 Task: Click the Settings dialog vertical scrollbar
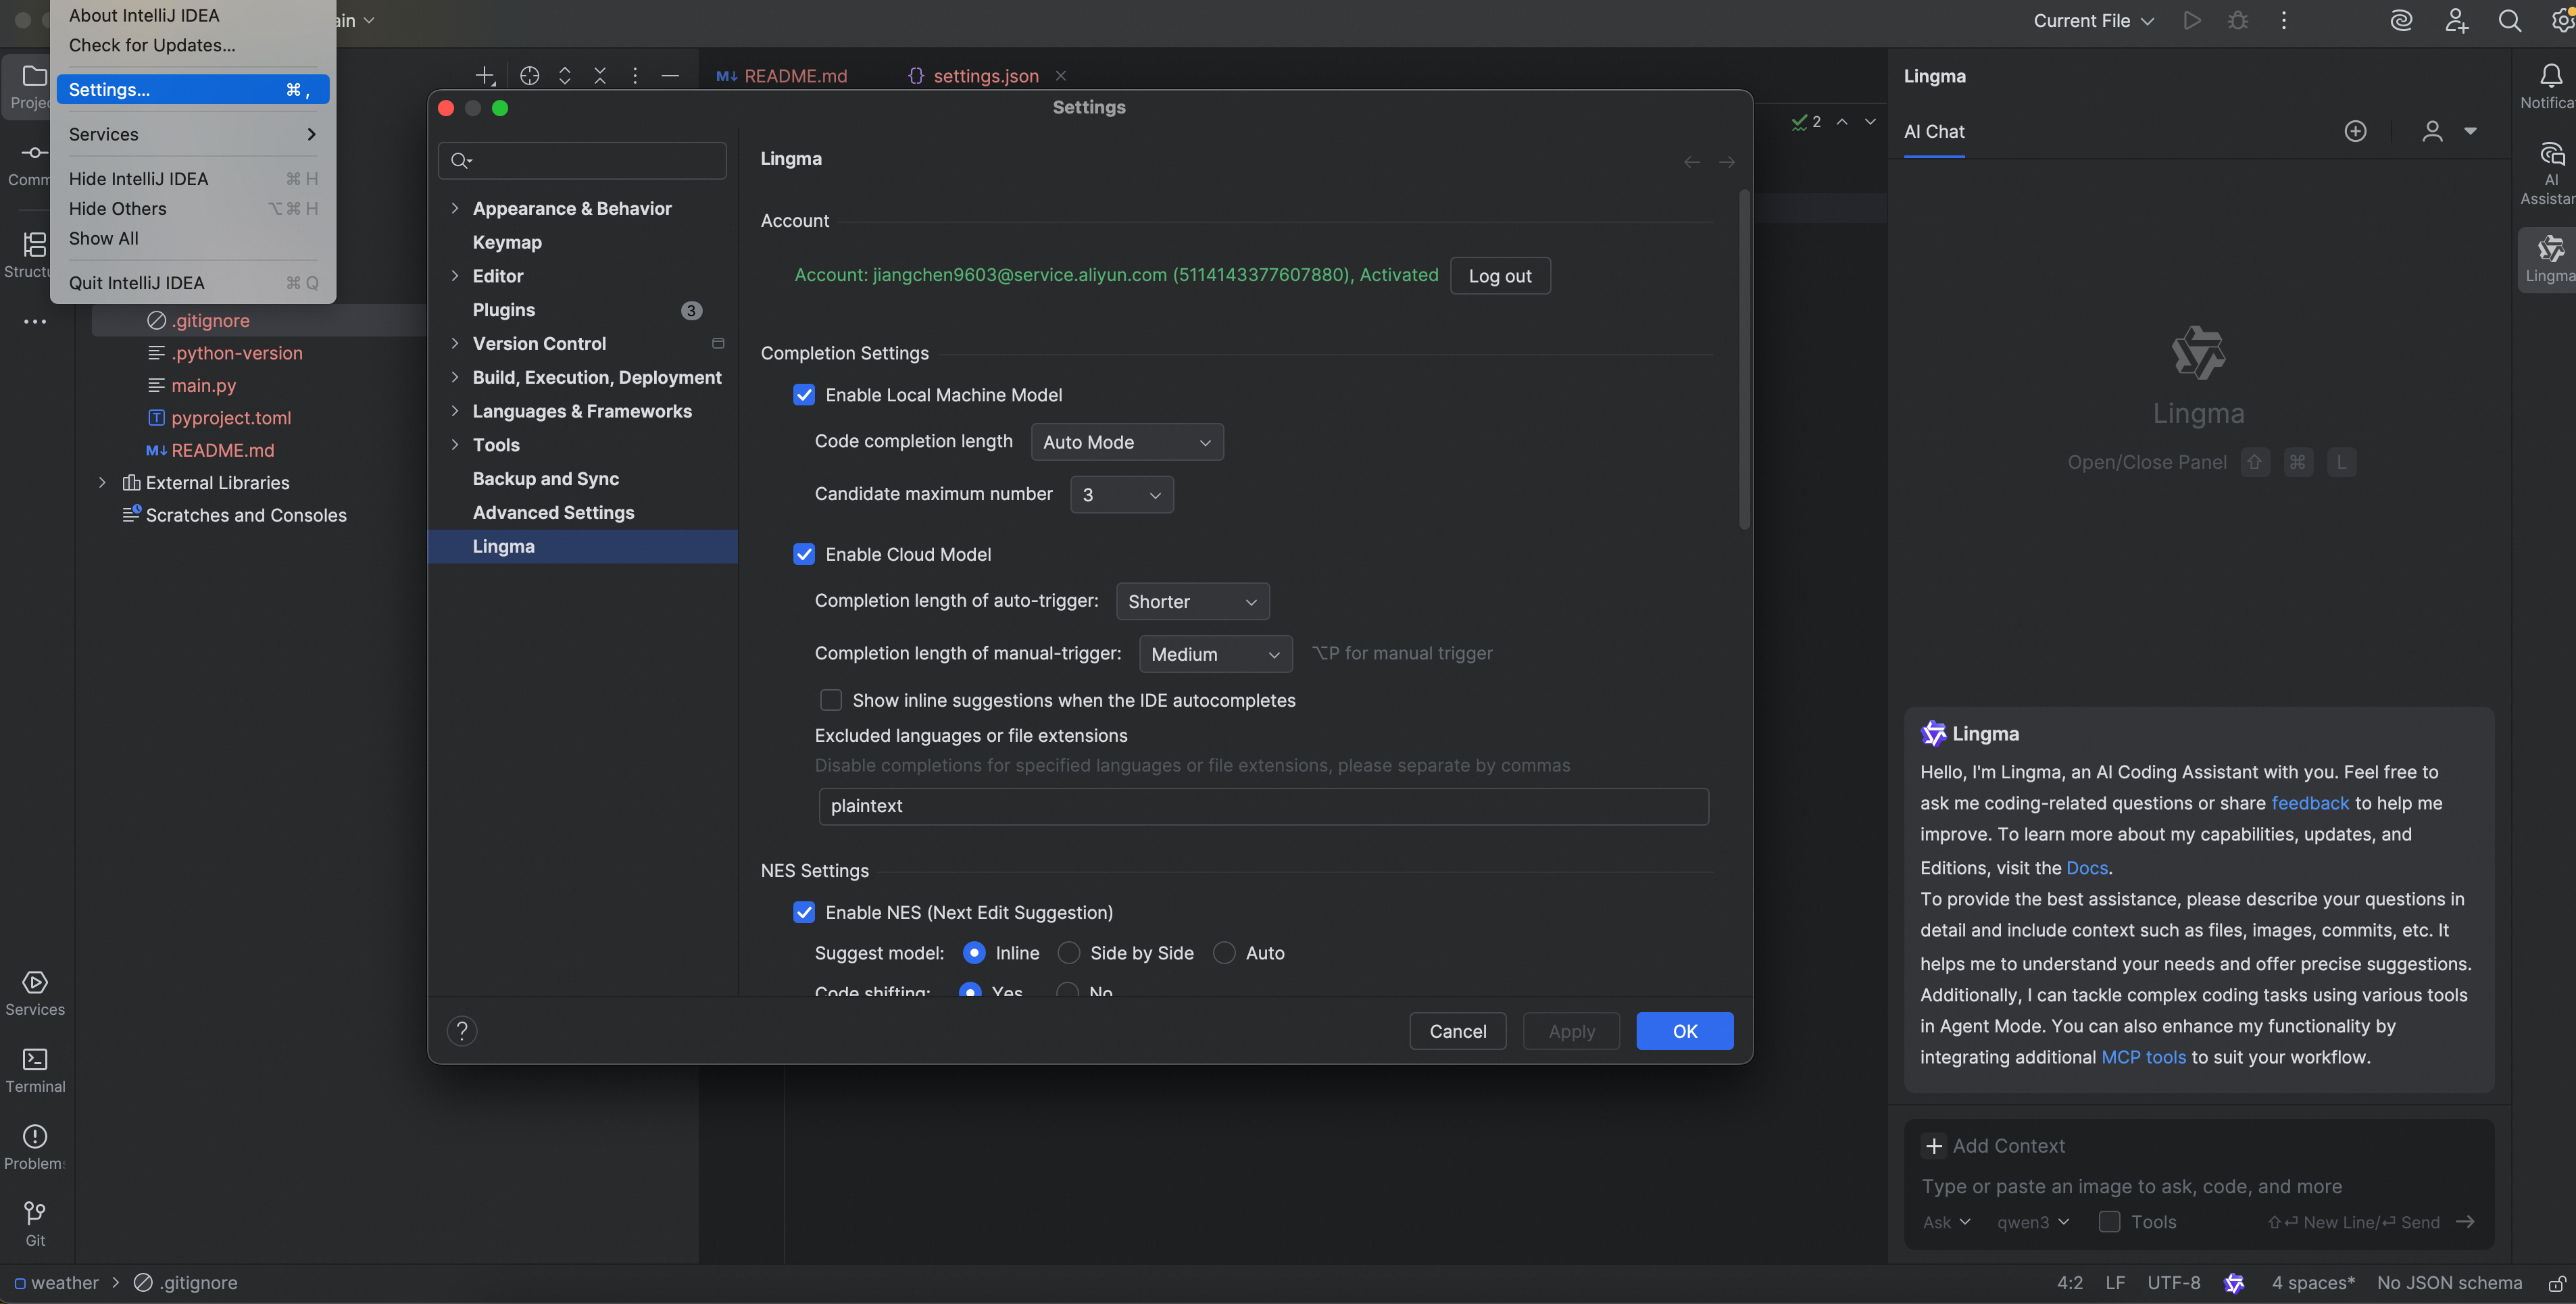tap(1744, 360)
